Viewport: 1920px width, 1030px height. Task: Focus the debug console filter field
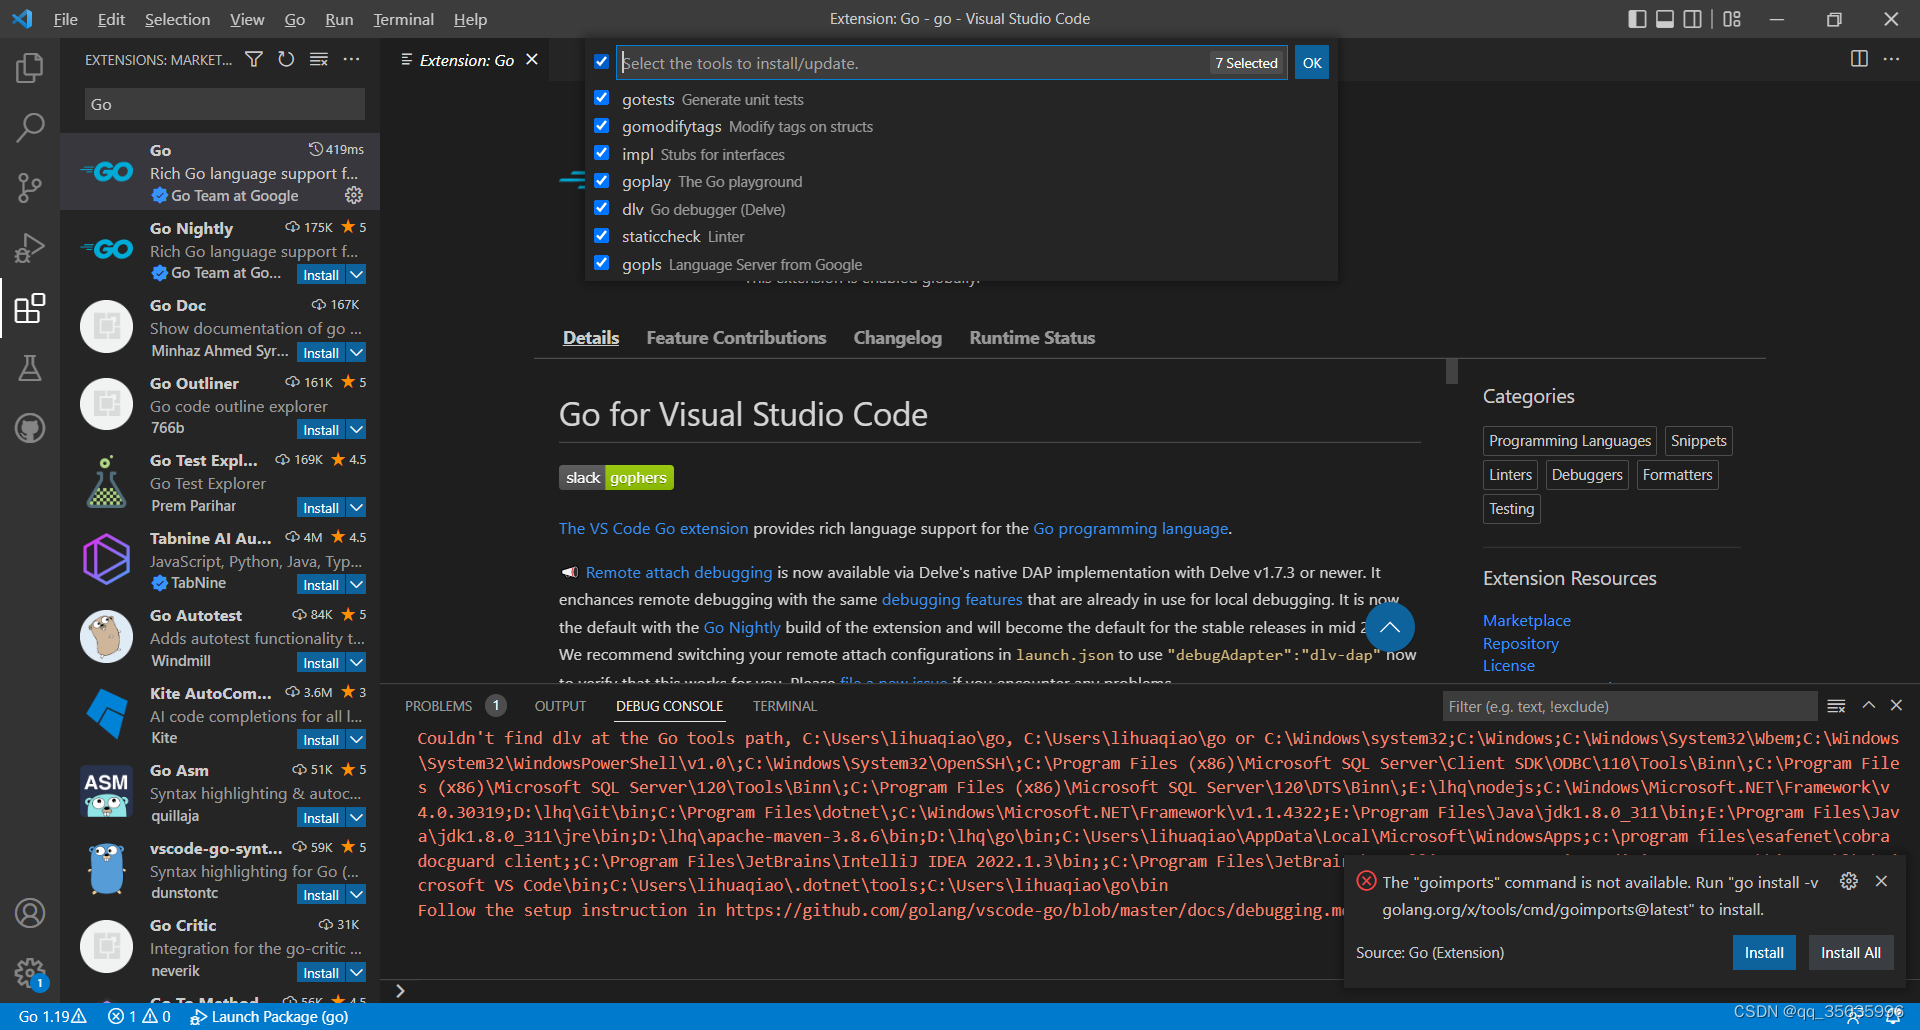[x=1629, y=706]
